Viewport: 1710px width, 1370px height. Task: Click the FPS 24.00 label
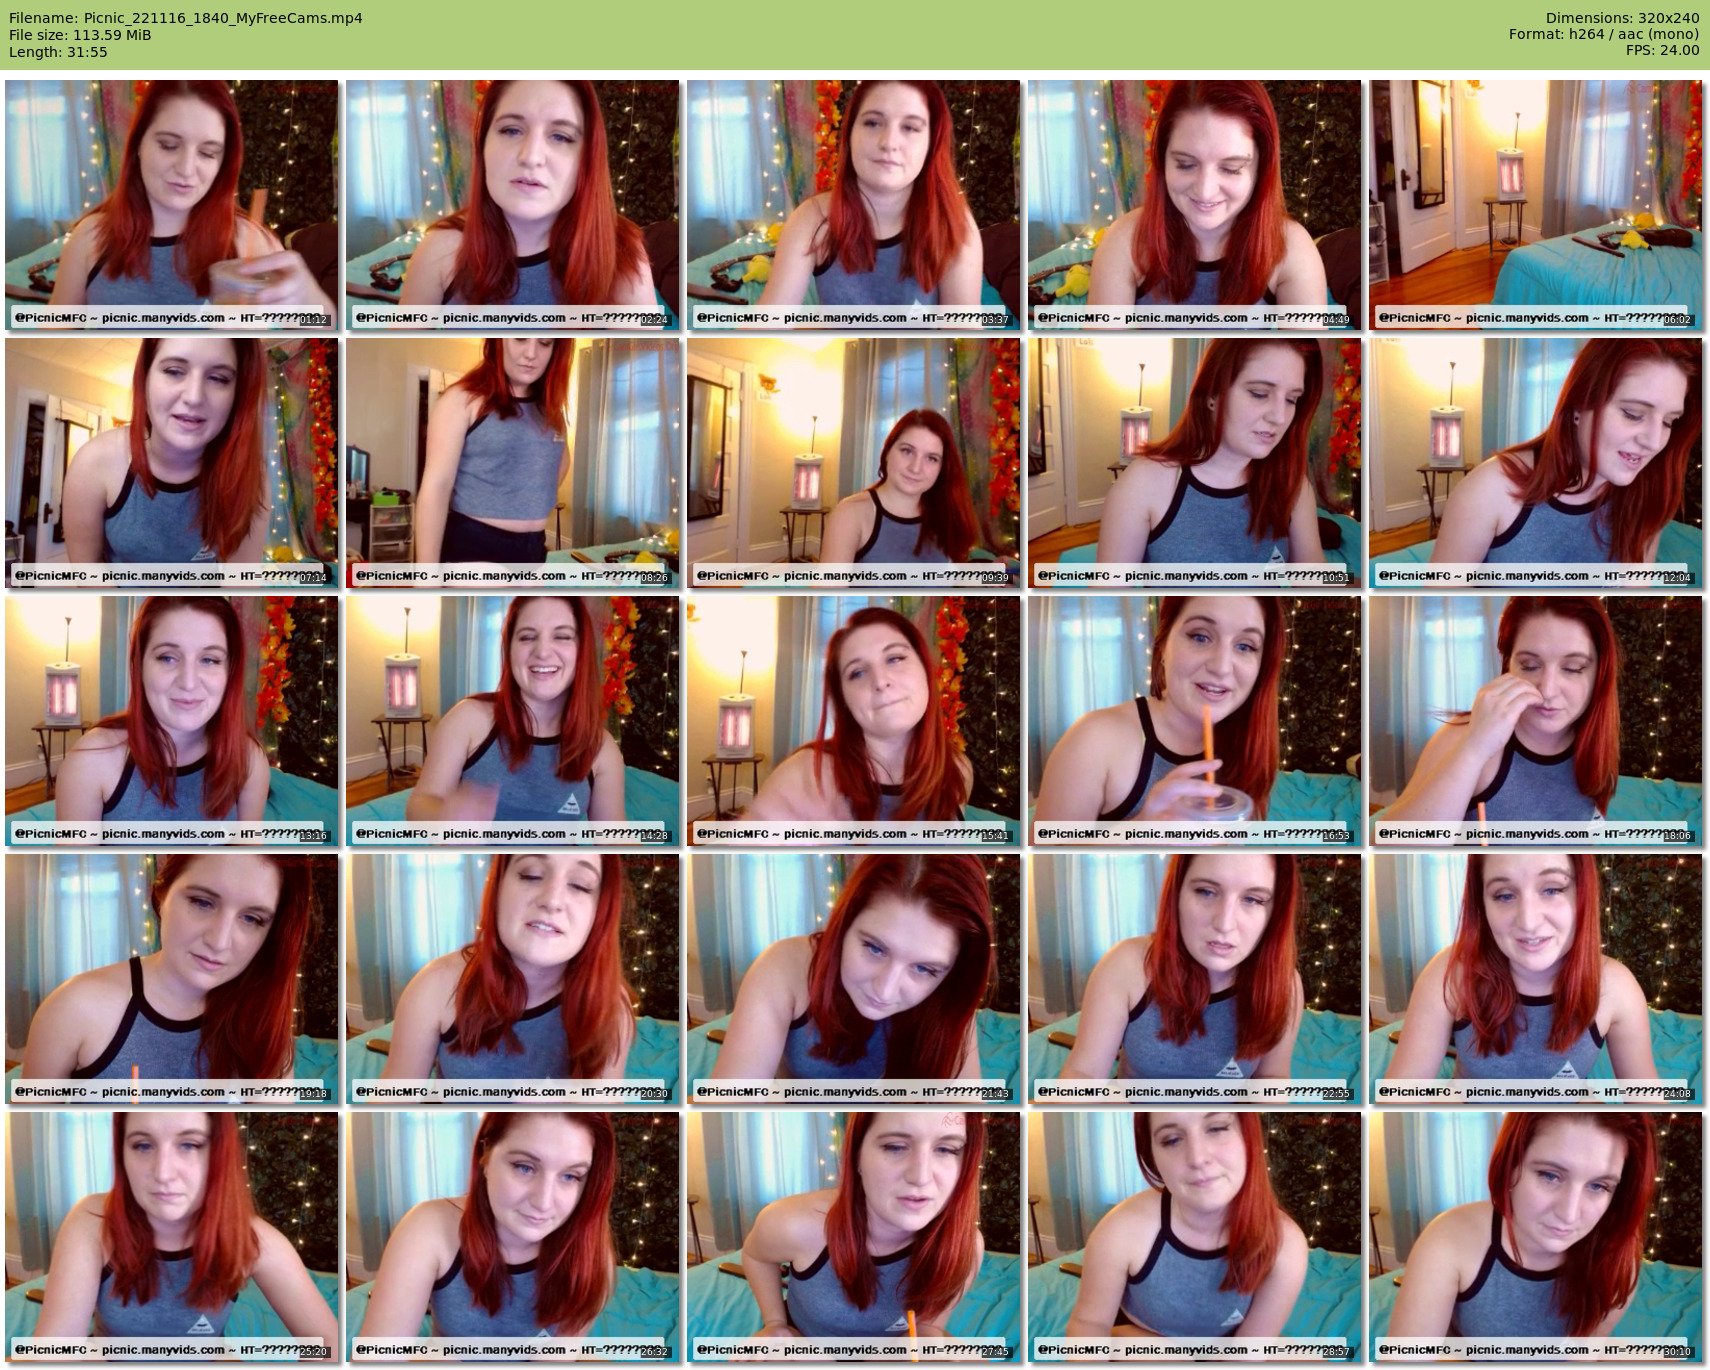point(1662,51)
